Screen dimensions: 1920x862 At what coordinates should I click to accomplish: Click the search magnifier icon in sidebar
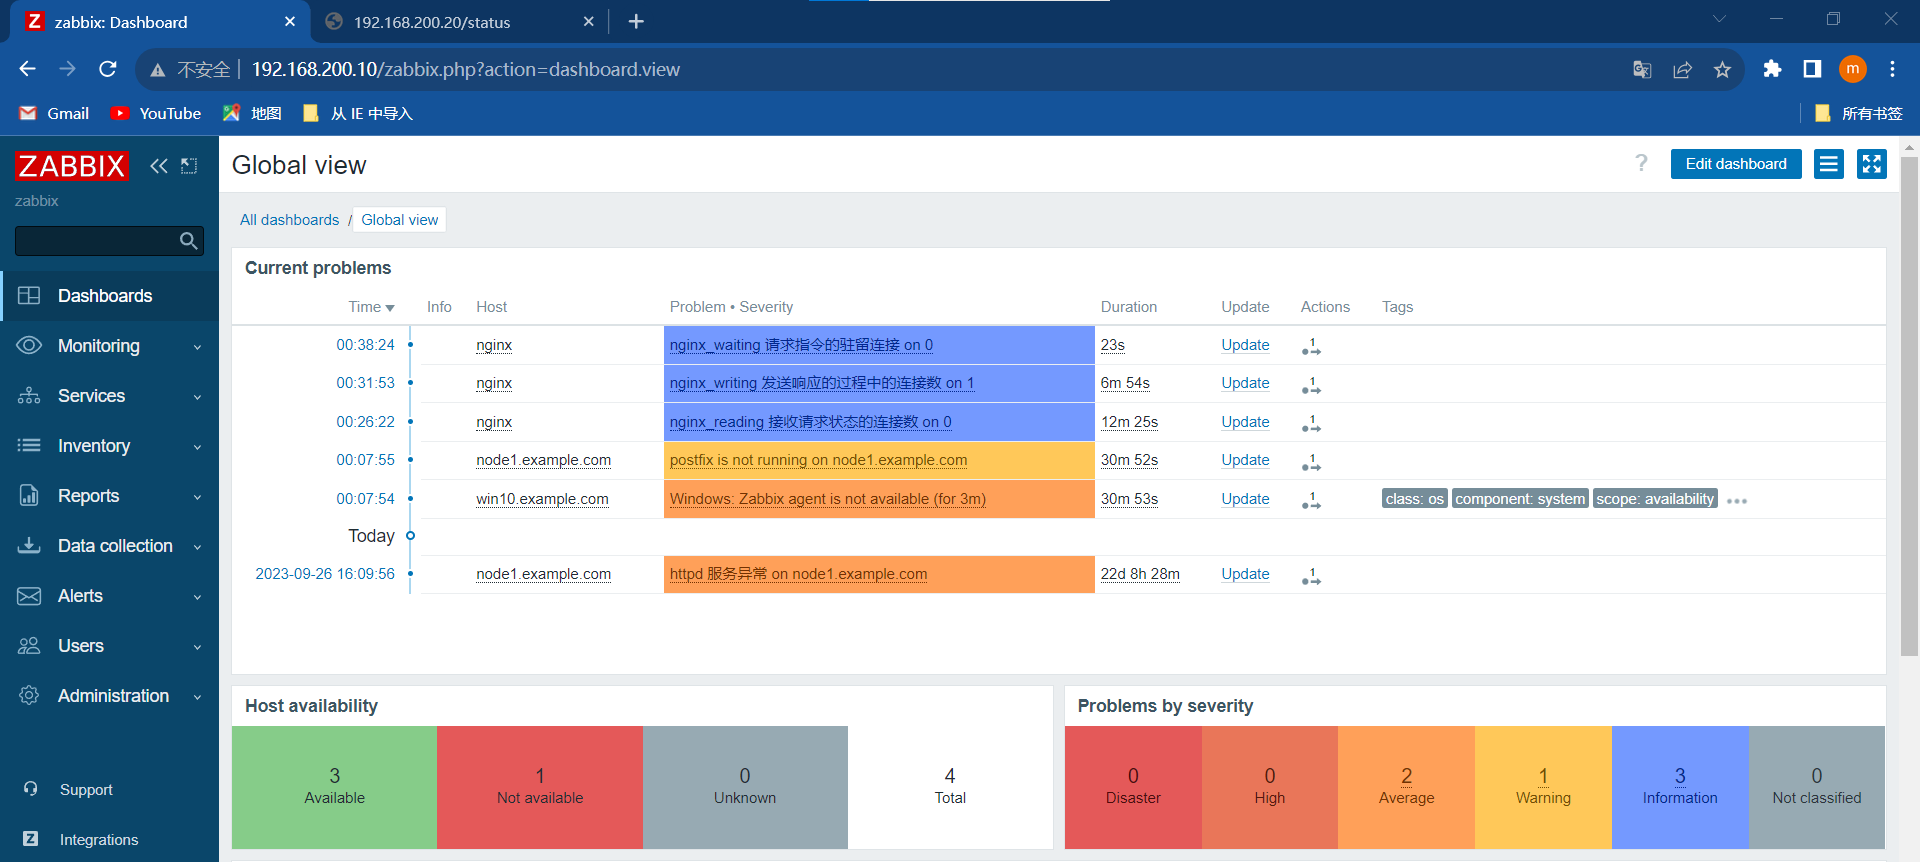tap(188, 241)
